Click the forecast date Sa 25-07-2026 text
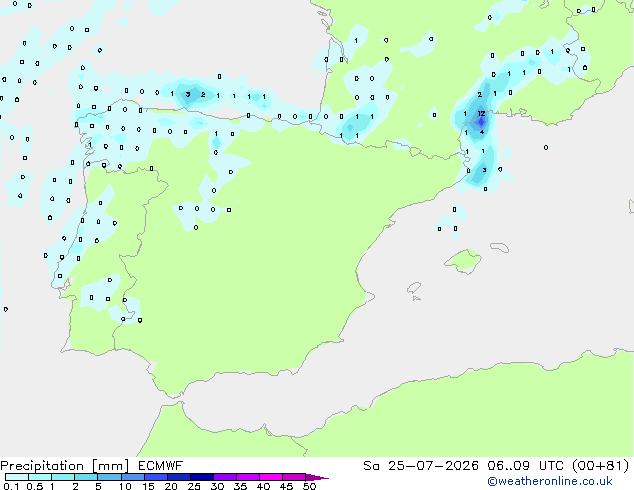The image size is (634, 490). pos(421,466)
